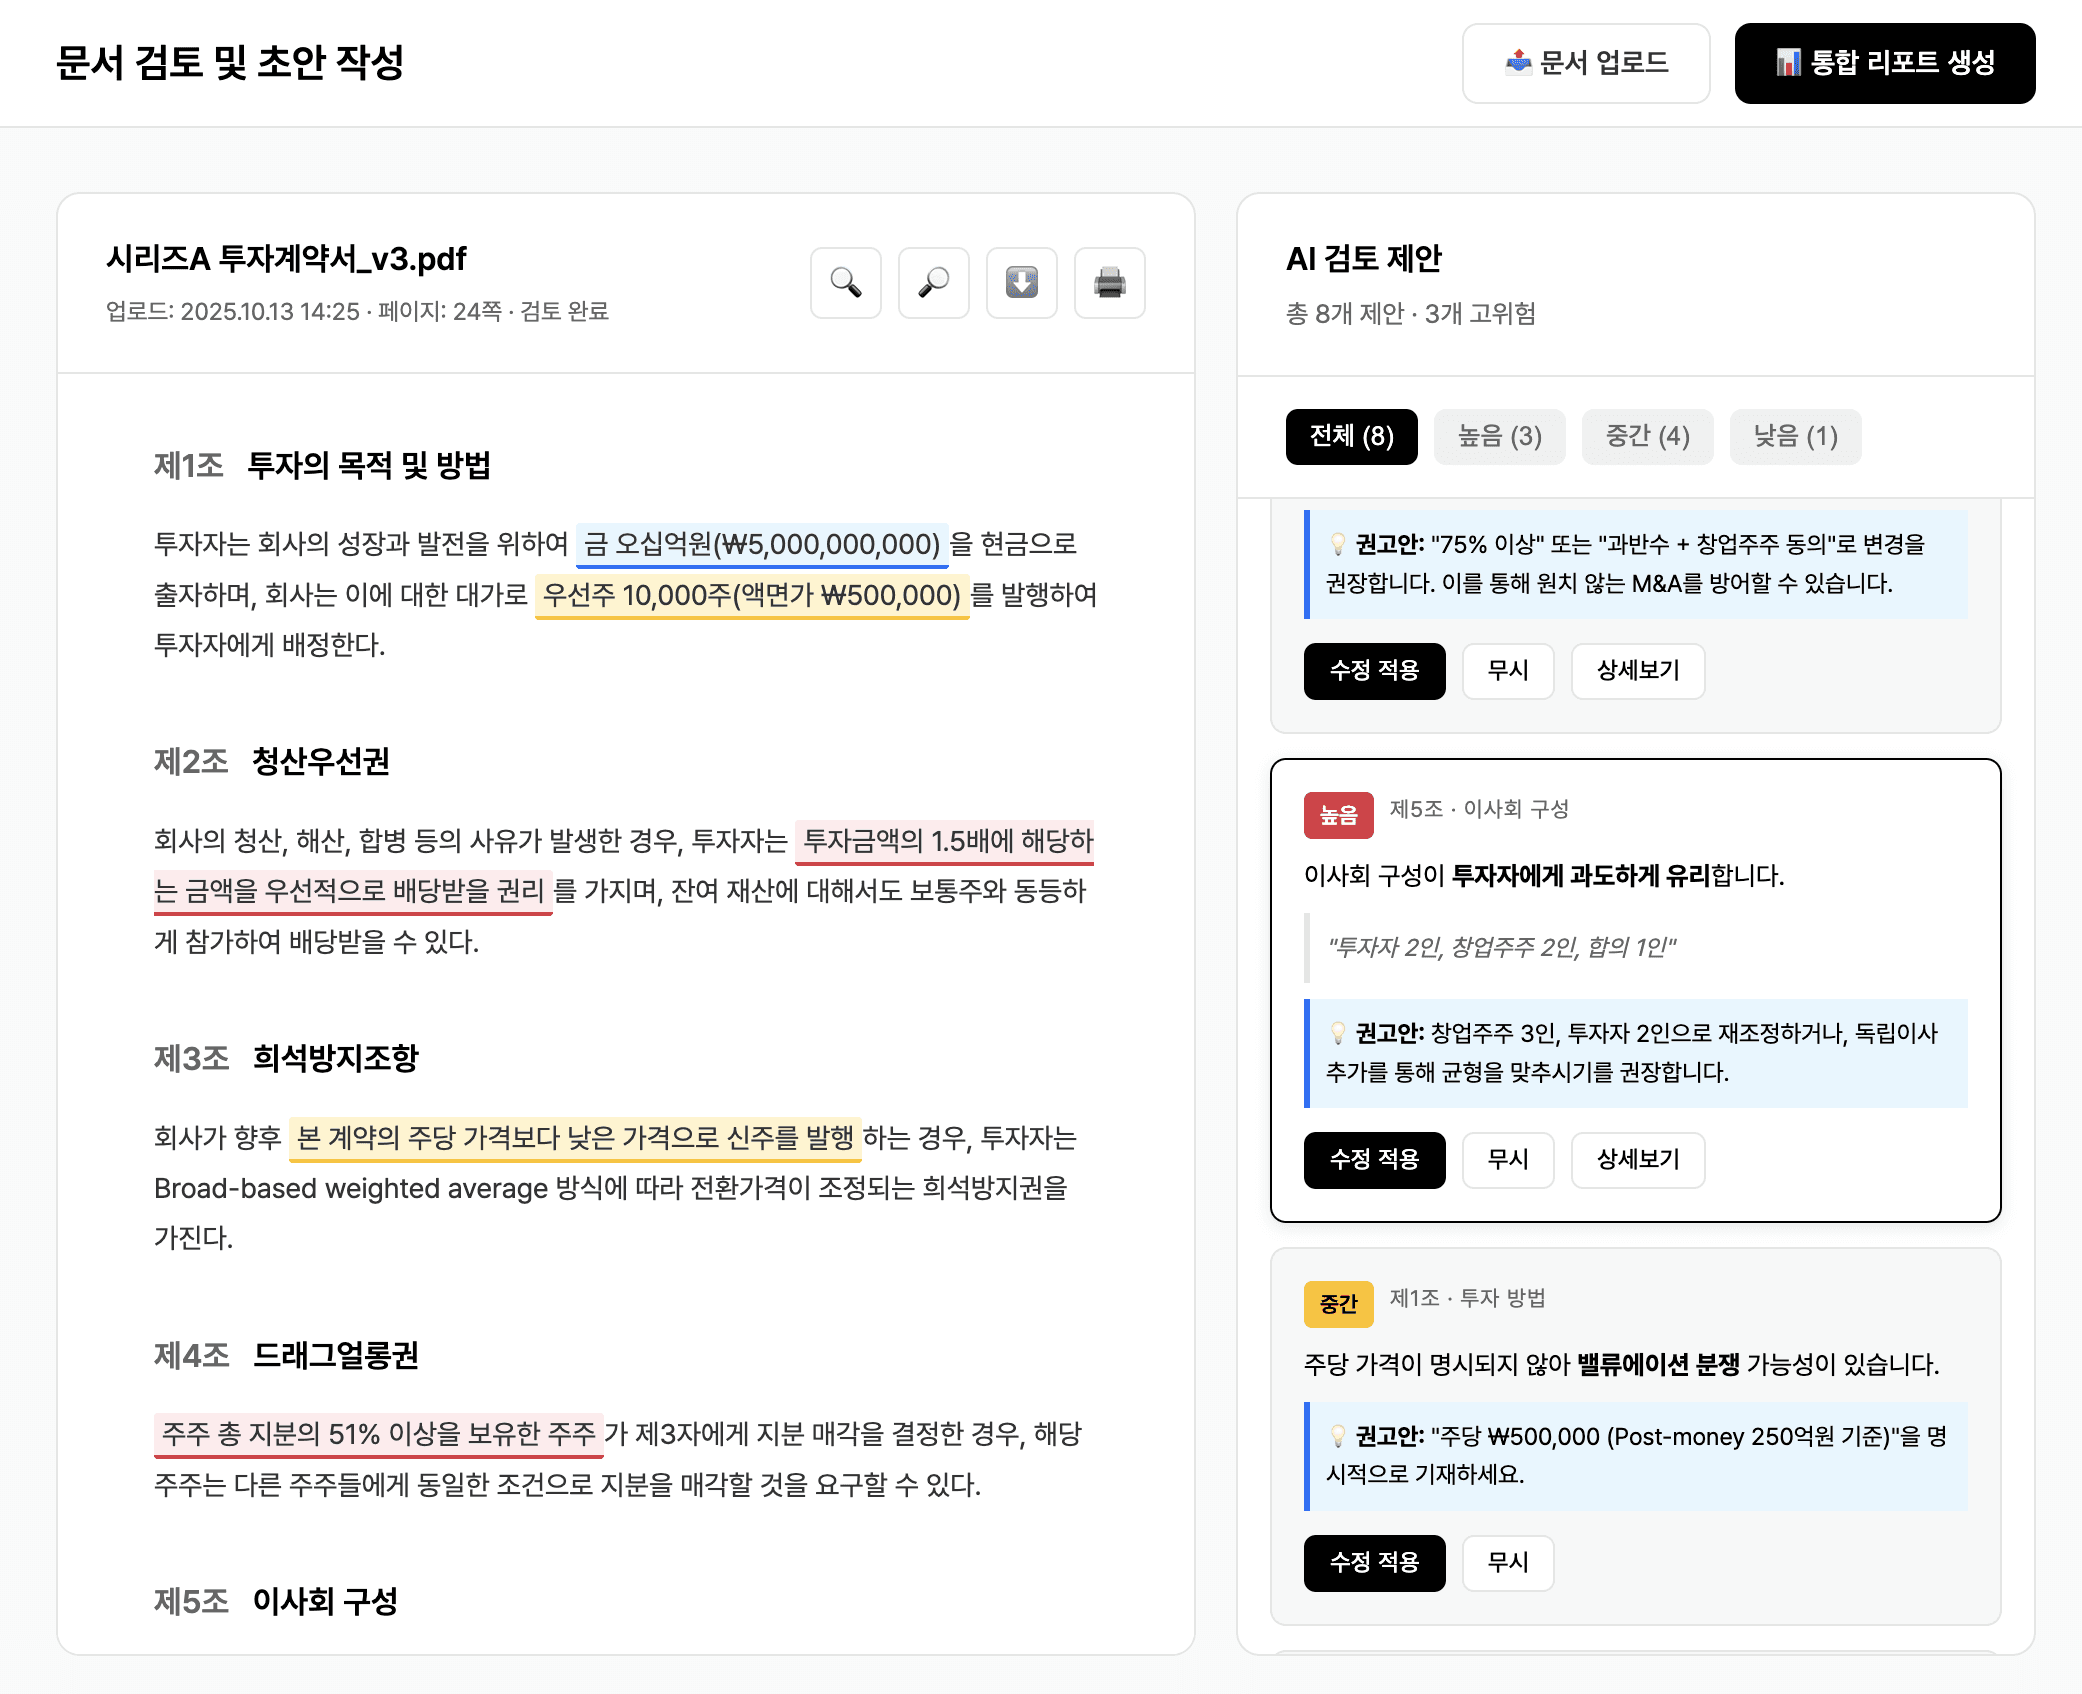This screenshot has height=1694, width=2082.
Task: Apply fix on the 제5조 이사회 구성 suggestion
Action: (1374, 1159)
